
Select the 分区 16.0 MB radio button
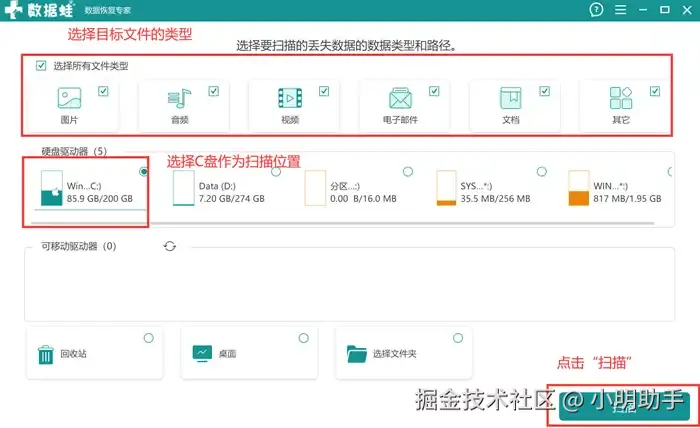point(408,171)
